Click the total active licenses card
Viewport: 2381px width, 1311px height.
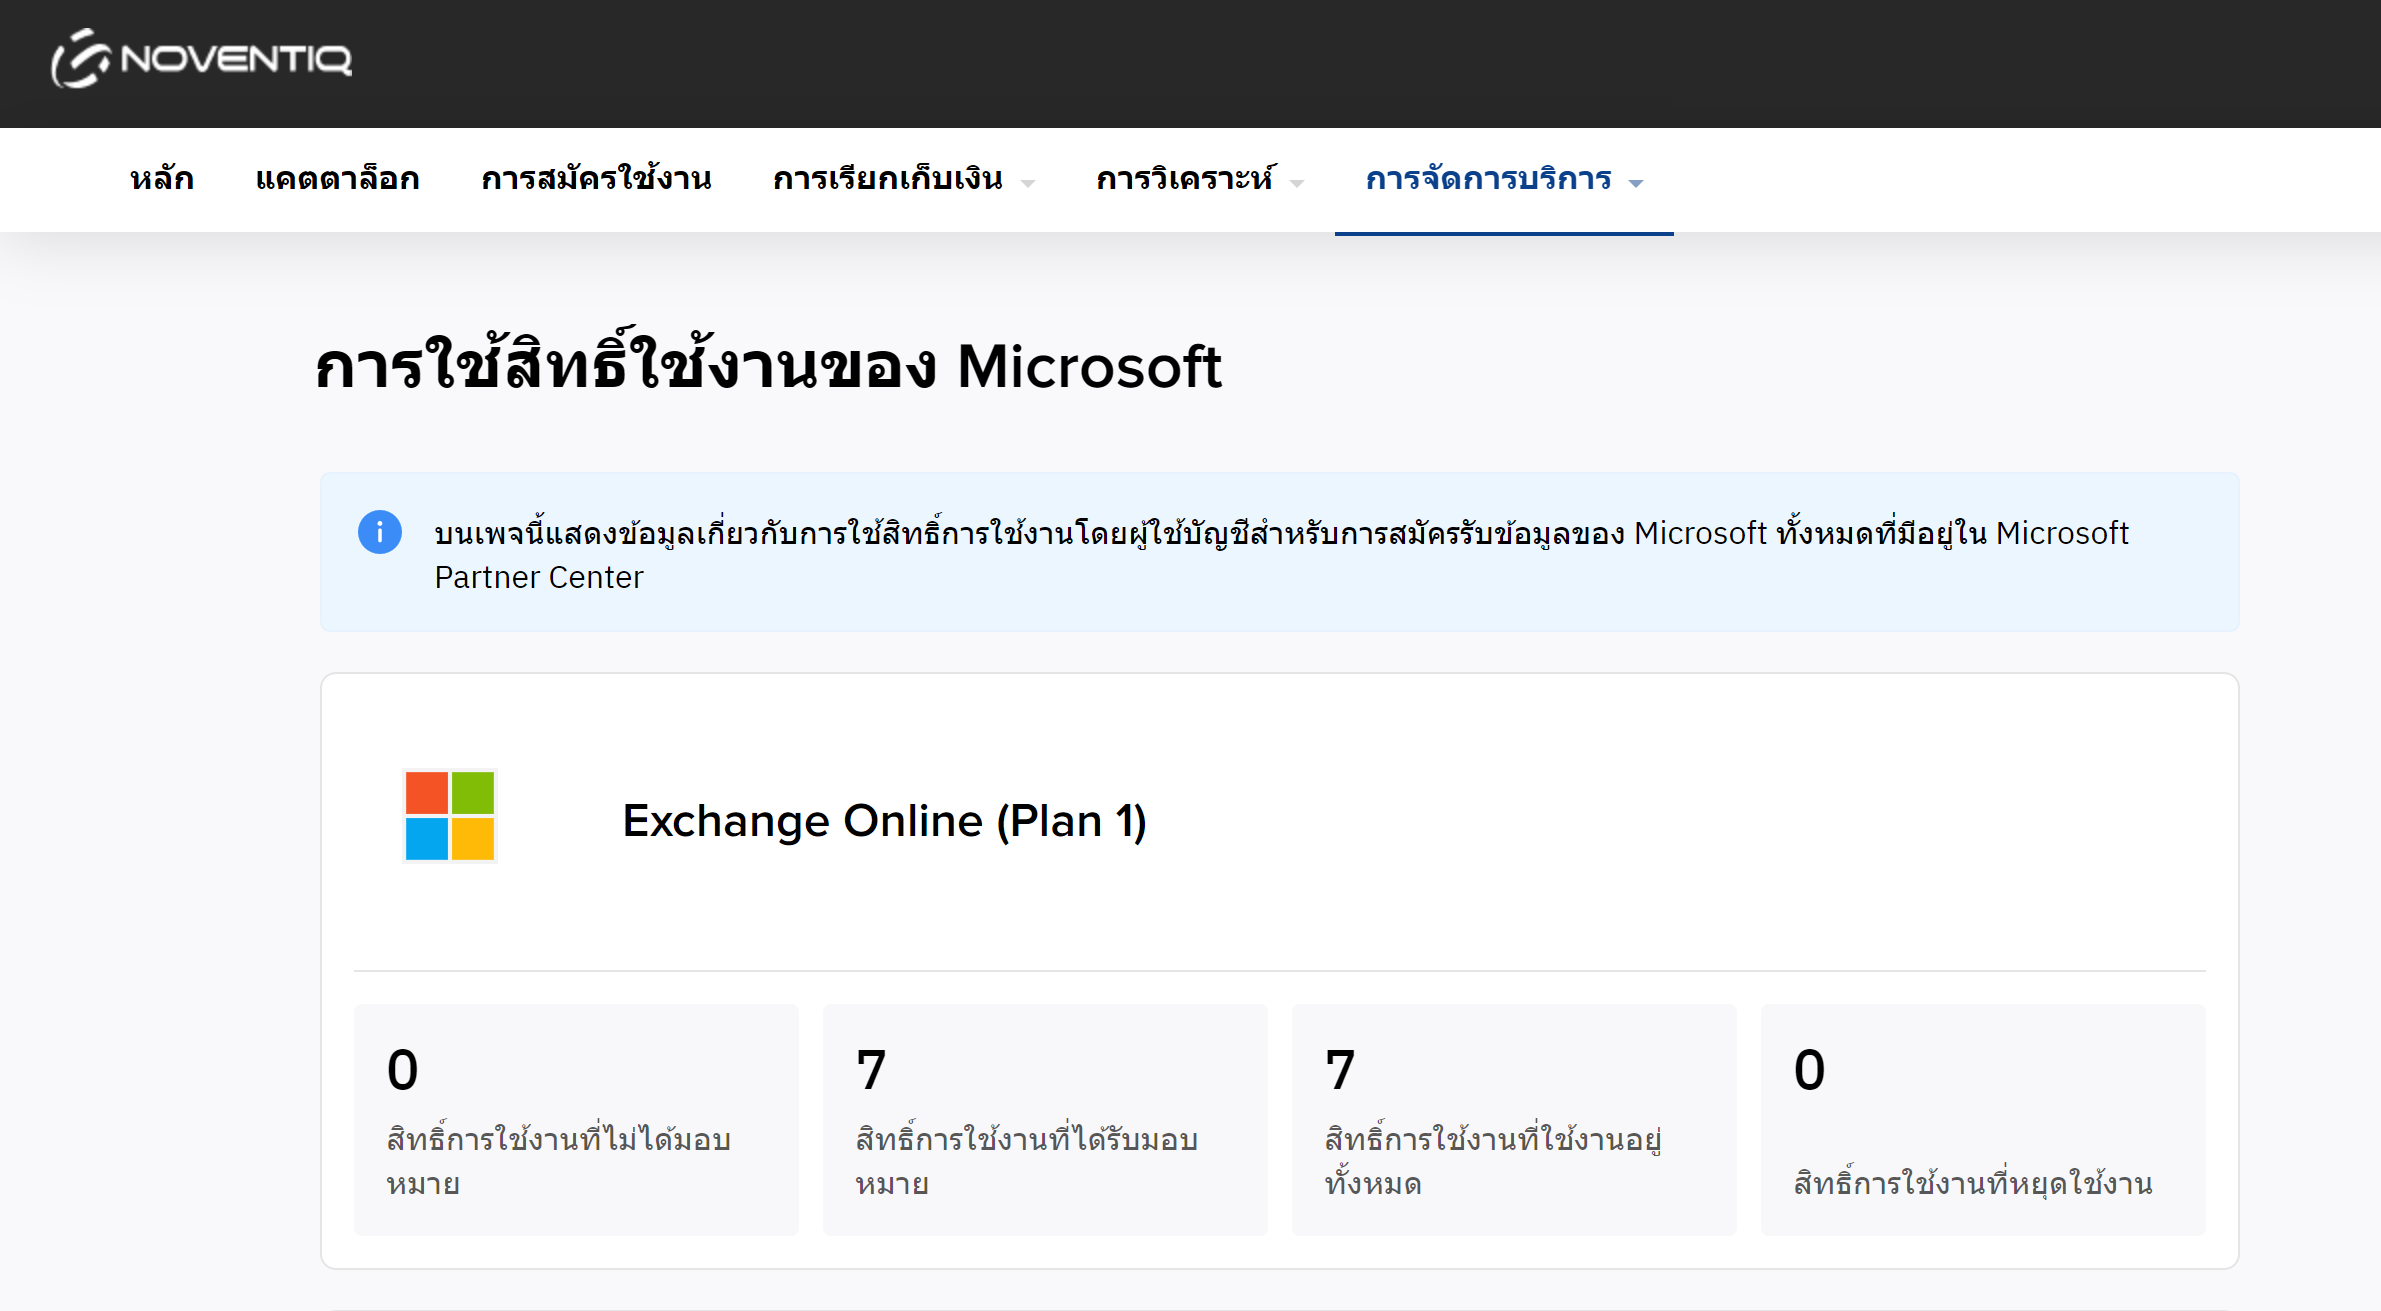point(1513,1119)
